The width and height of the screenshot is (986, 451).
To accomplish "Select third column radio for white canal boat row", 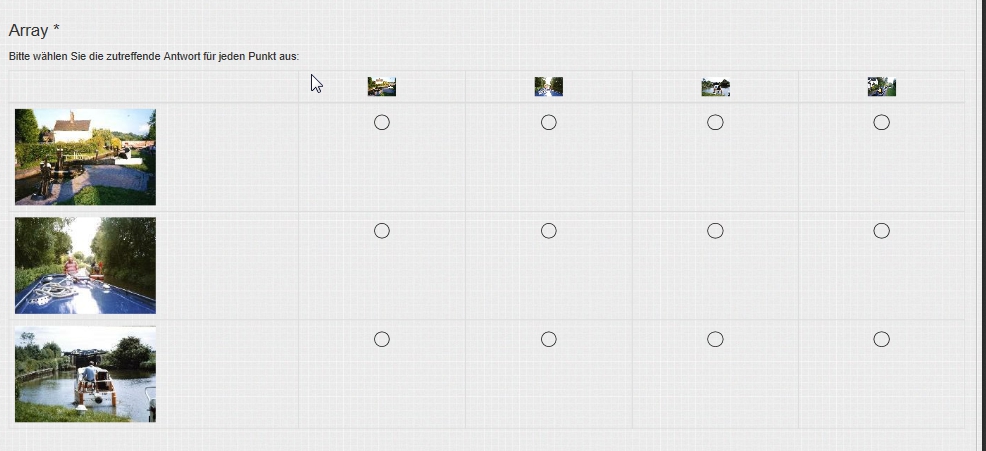I will tap(715, 340).
